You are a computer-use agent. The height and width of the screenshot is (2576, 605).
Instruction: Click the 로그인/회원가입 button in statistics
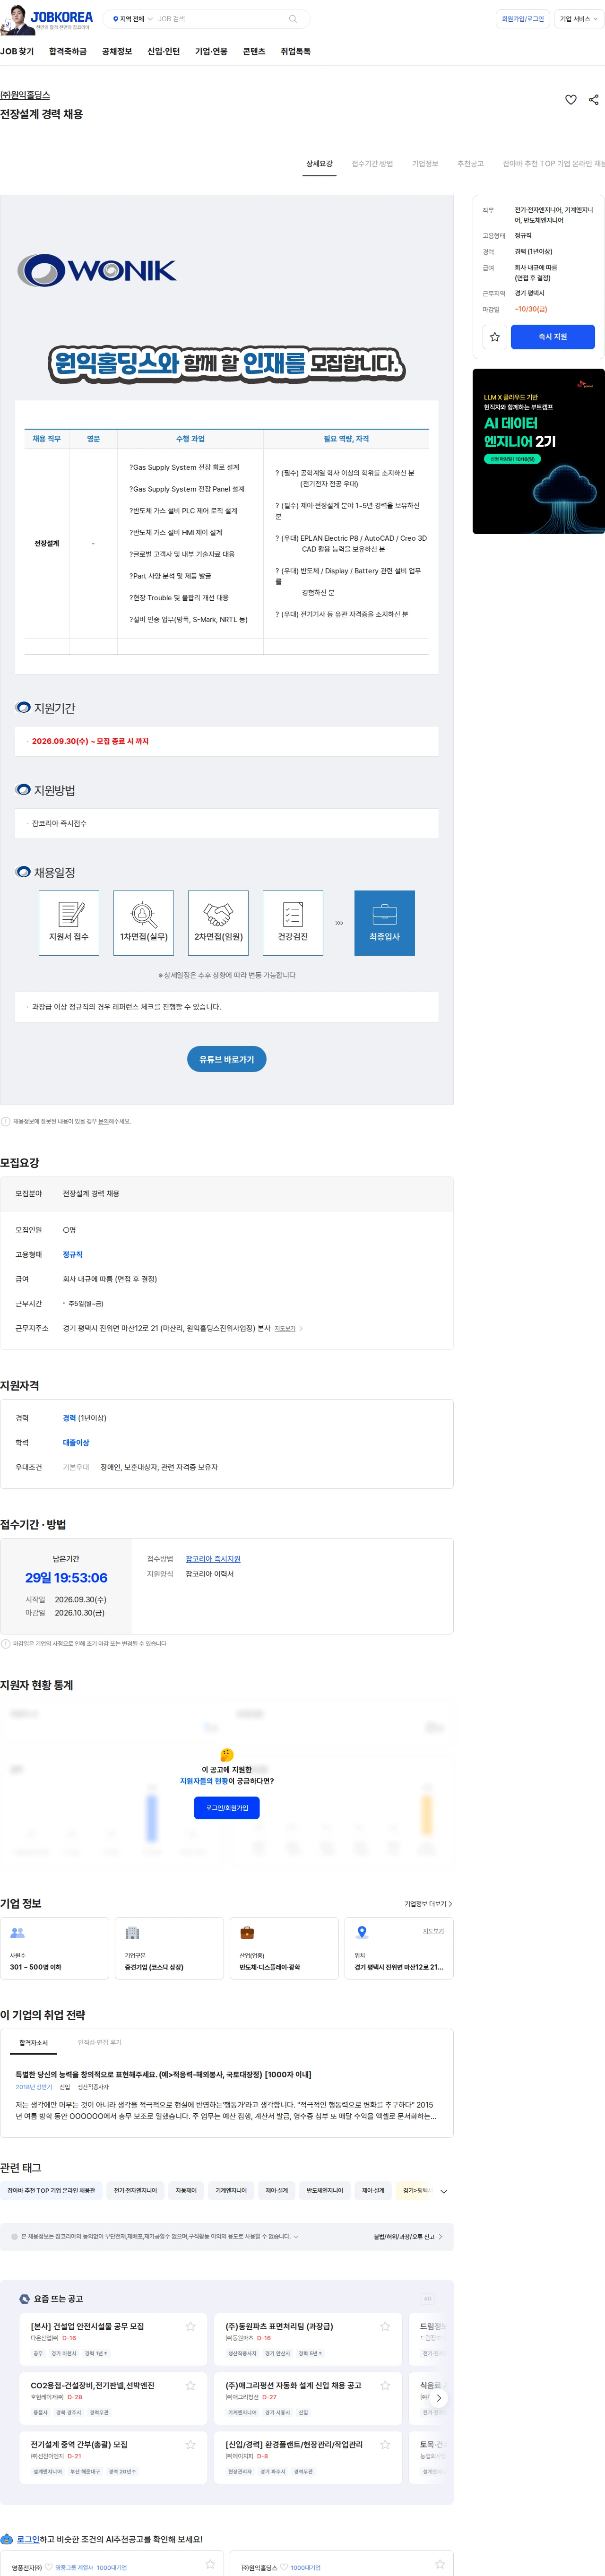pos(227,1807)
